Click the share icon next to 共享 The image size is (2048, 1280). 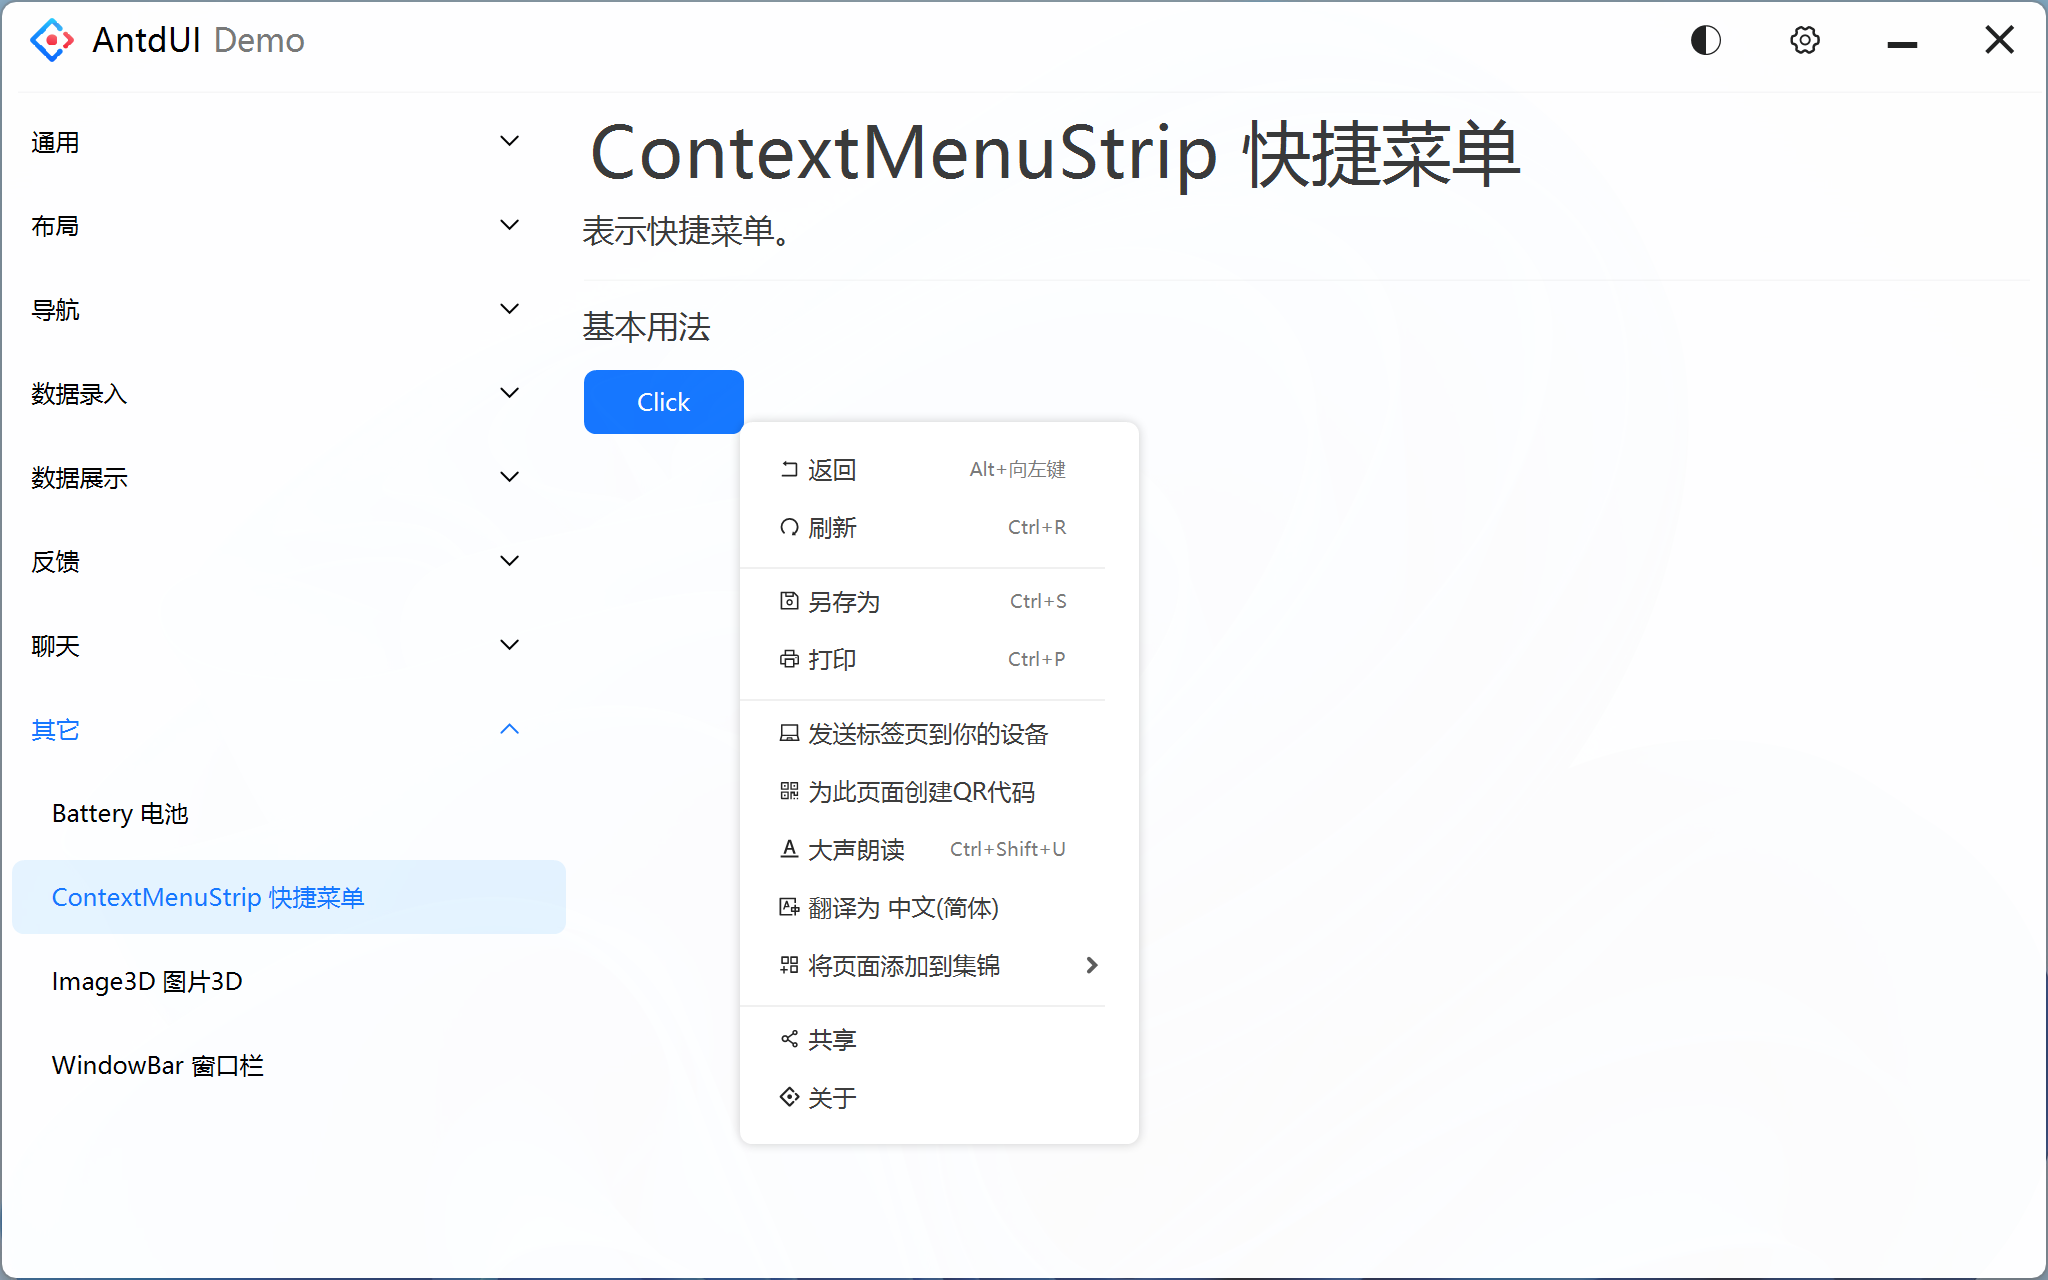click(789, 1038)
